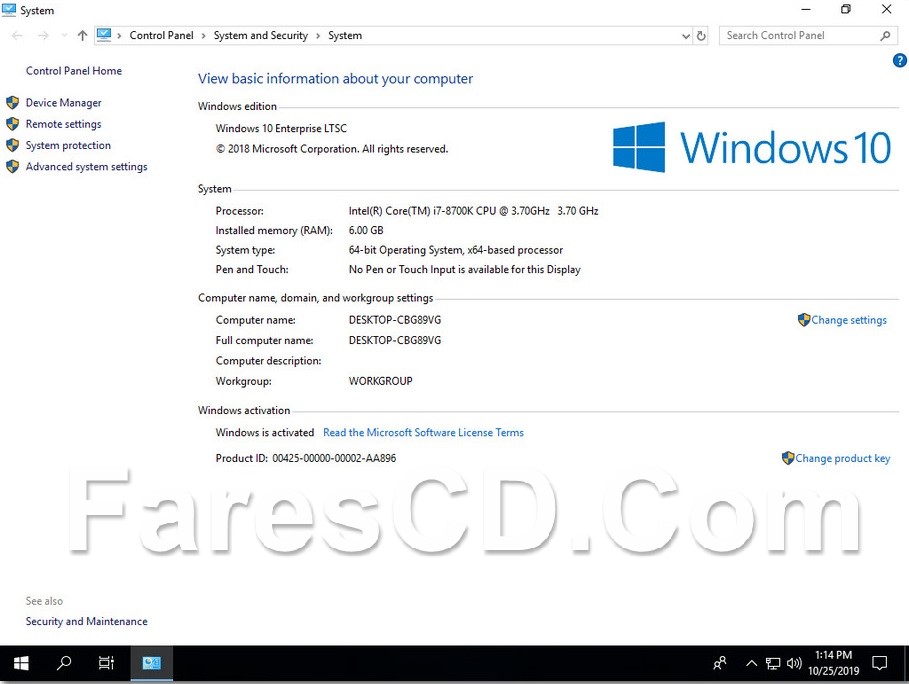Click shield icon beside Advanced system settings
The width and height of the screenshot is (909, 684).
pos(12,167)
